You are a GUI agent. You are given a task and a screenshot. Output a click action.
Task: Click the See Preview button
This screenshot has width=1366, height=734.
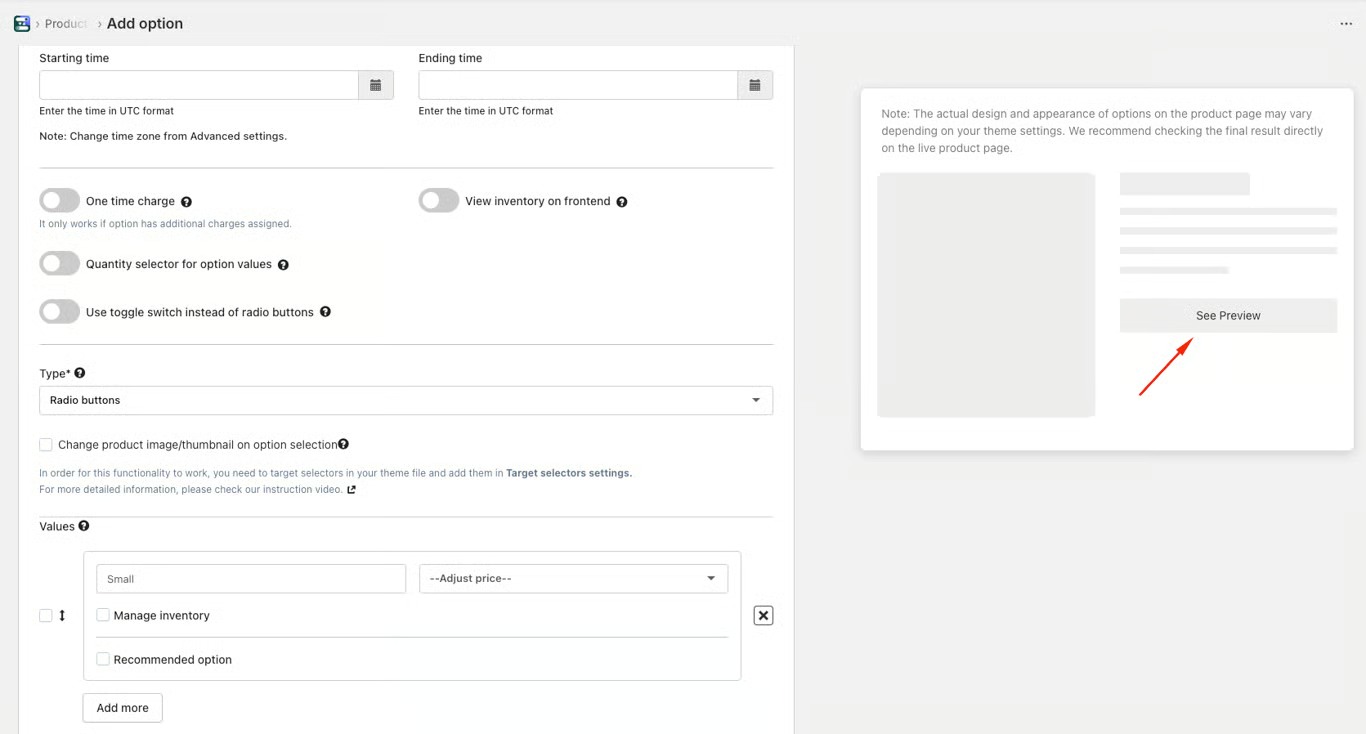[1228, 316]
